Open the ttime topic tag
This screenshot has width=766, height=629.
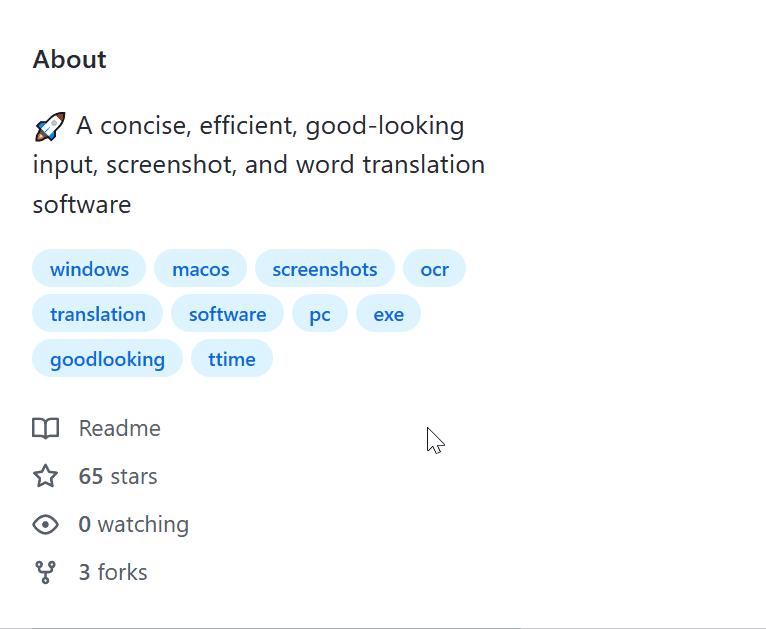232,359
